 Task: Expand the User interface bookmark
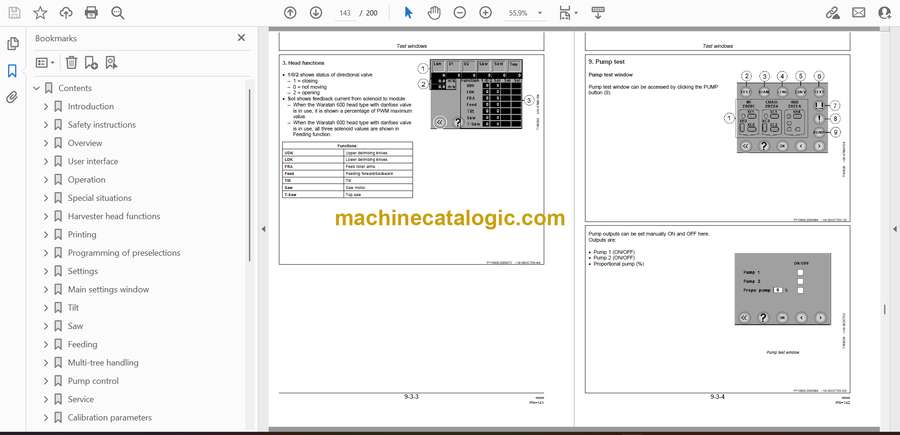click(46, 161)
